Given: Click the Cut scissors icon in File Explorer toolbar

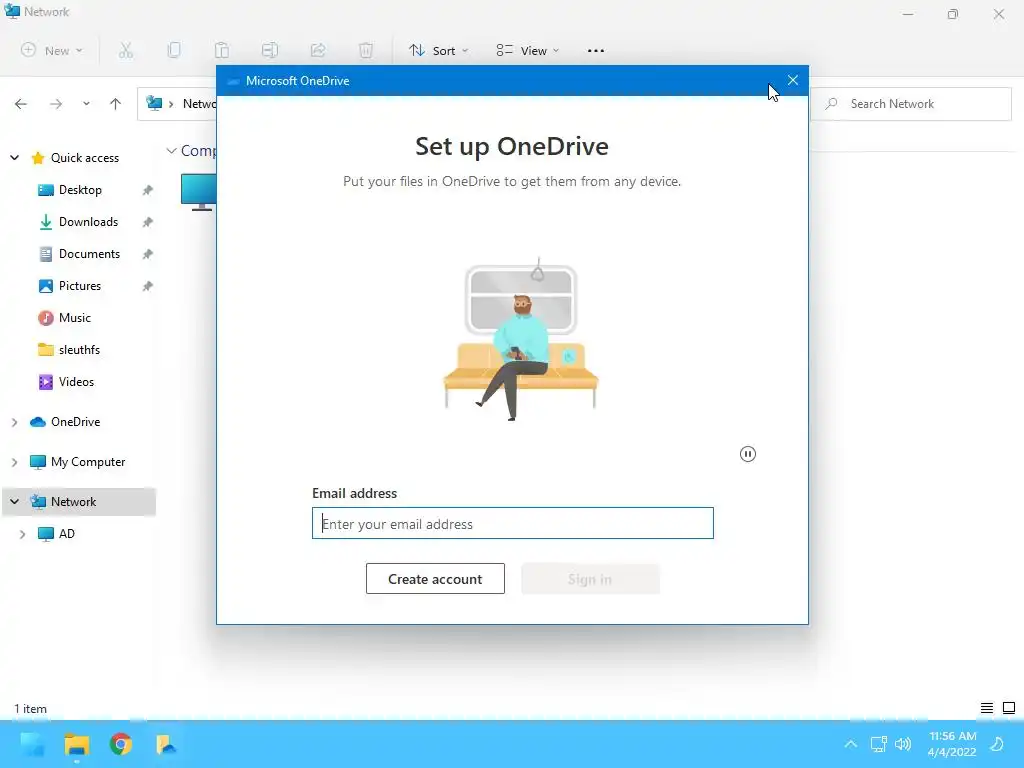Looking at the screenshot, I should 126,50.
